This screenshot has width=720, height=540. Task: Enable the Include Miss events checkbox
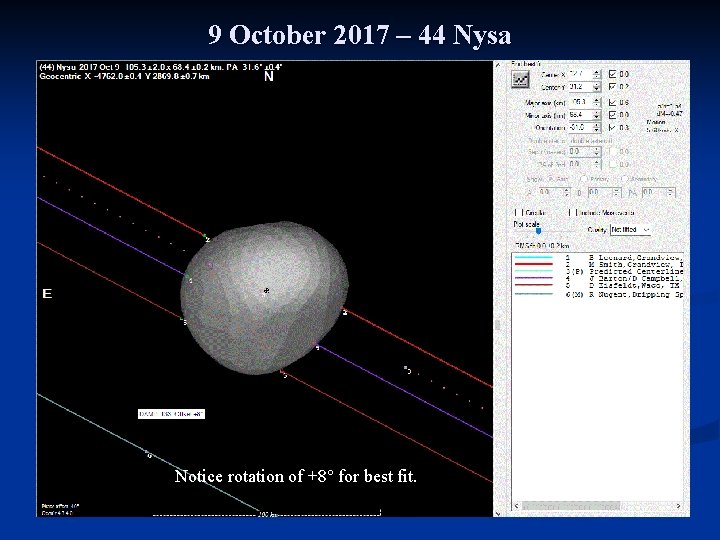click(572, 213)
